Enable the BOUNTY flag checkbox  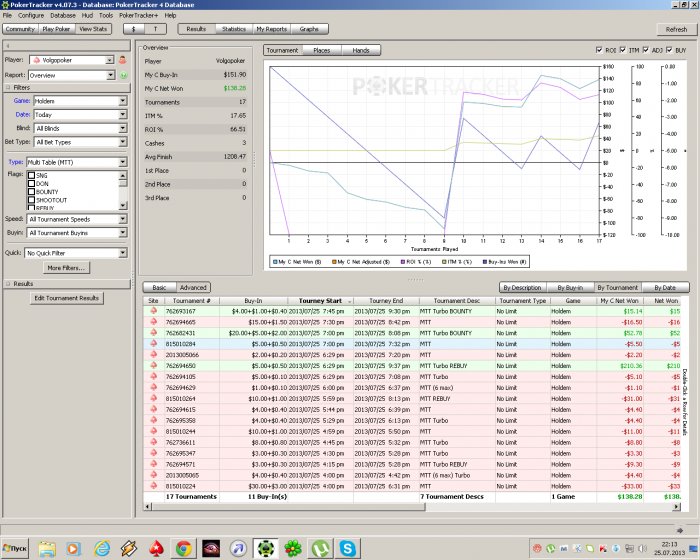pyautogui.click(x=32, y=191)
